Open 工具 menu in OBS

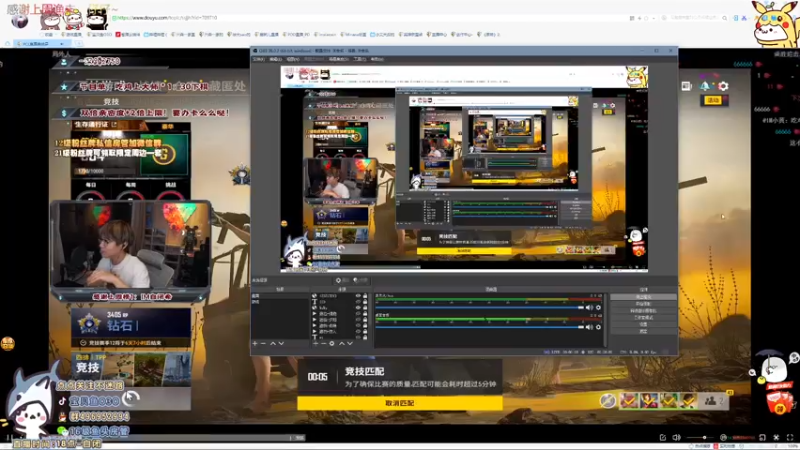tap(360, 59)
